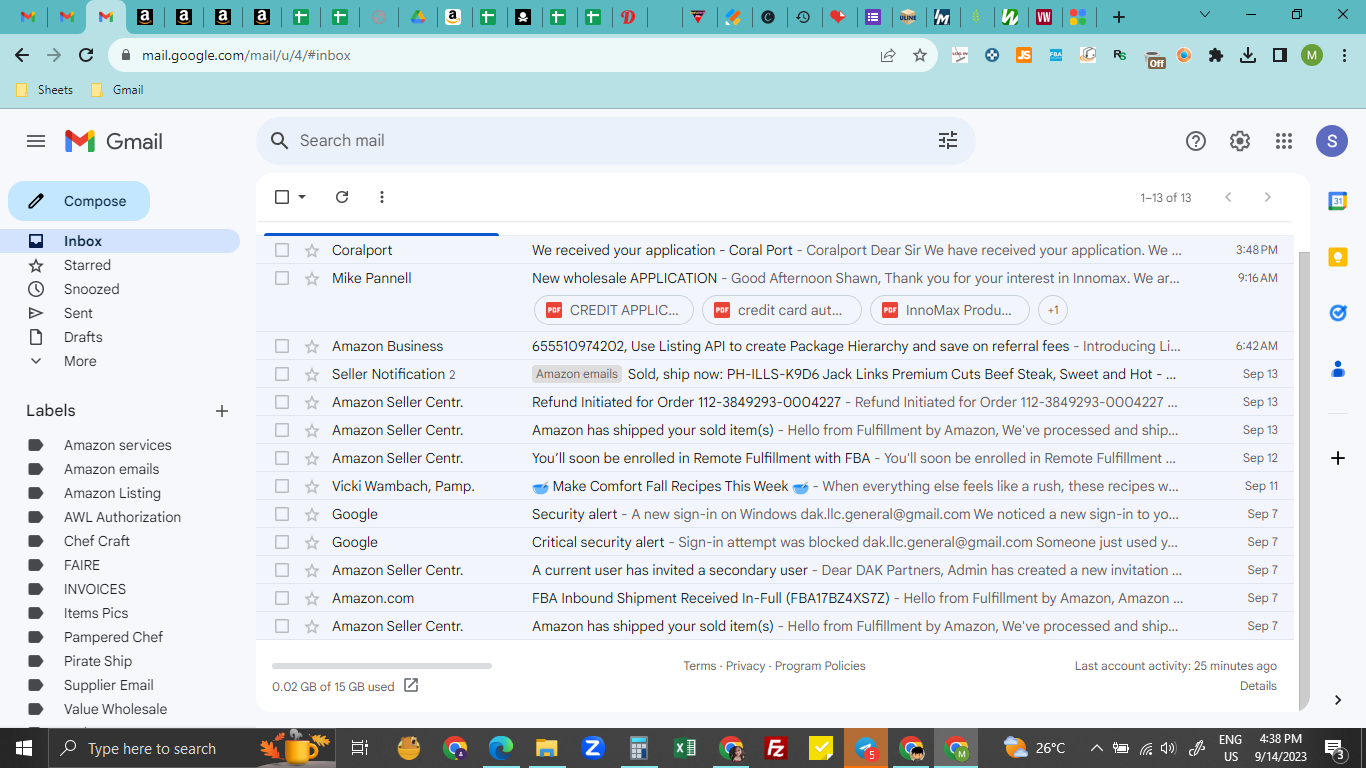Open the Program Policies footer link

pos(820,666)
